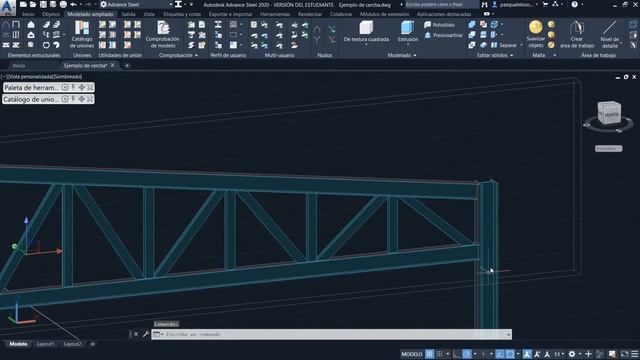
Task: Toggle MODELO space button in status bar
Action: 412,354
